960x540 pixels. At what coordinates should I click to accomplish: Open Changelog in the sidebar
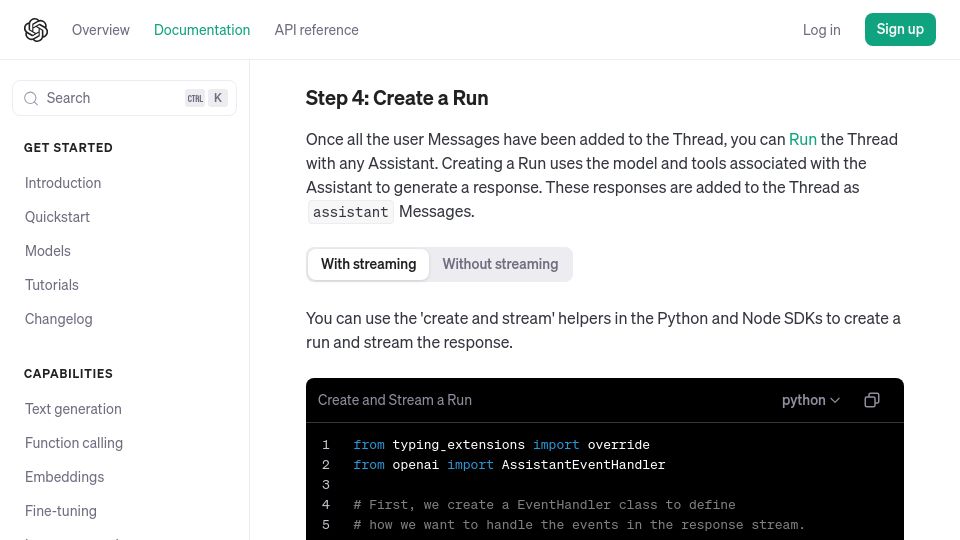coord(59,319)
